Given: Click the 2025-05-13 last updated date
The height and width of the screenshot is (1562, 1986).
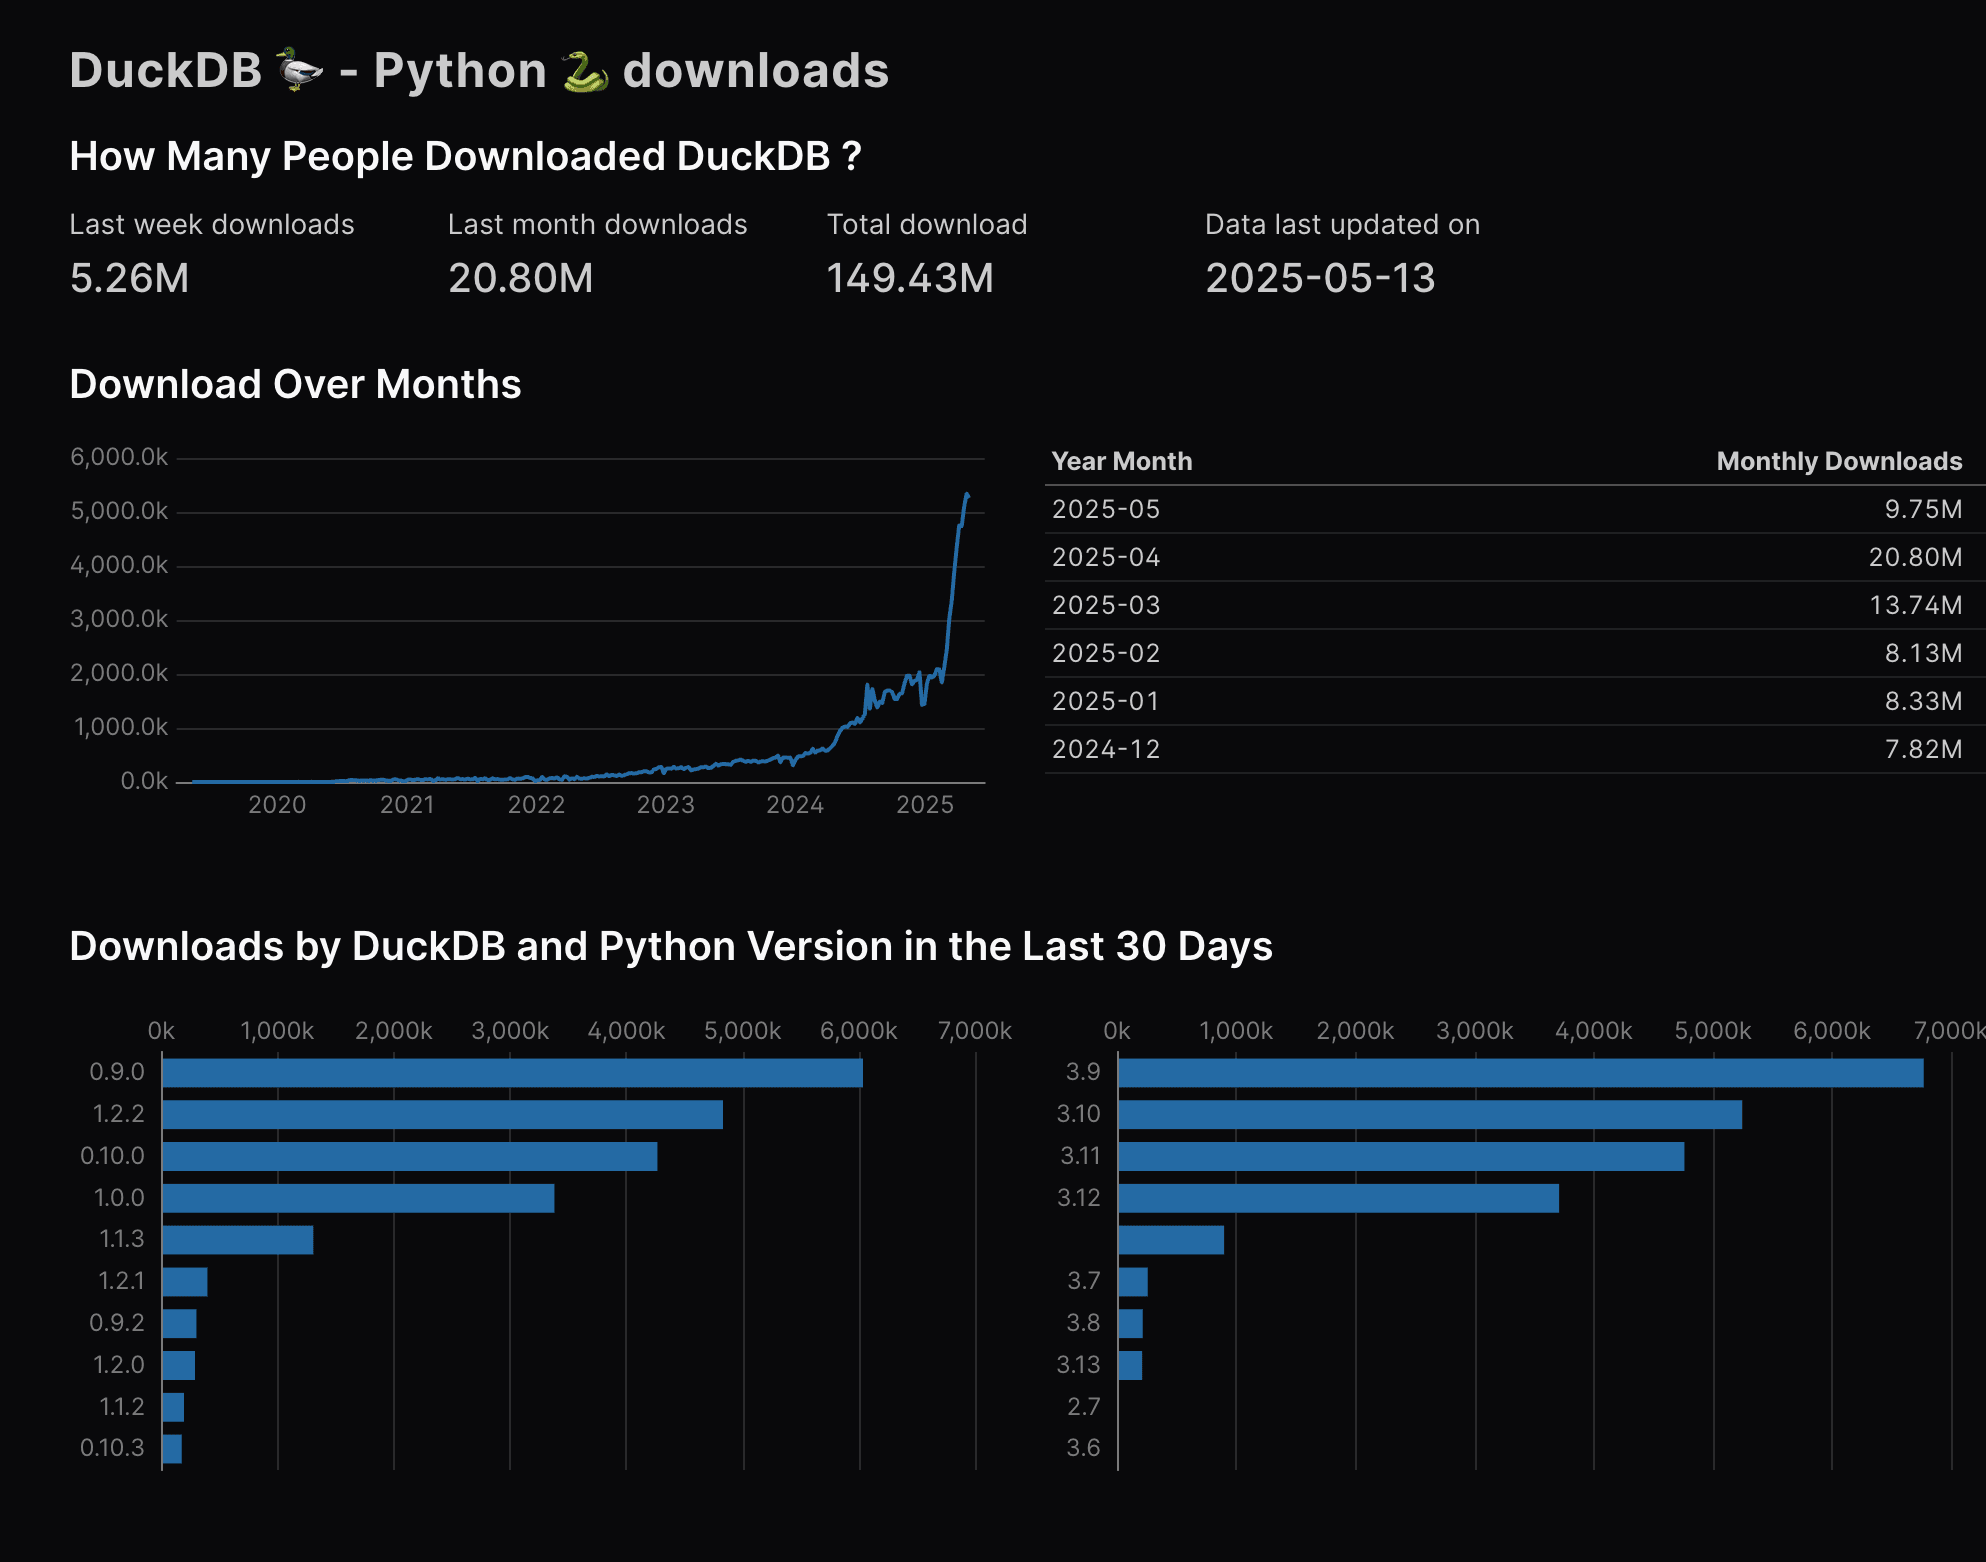Looking at the screenshot, I should pyautogui.click(x=1320, y=278).
